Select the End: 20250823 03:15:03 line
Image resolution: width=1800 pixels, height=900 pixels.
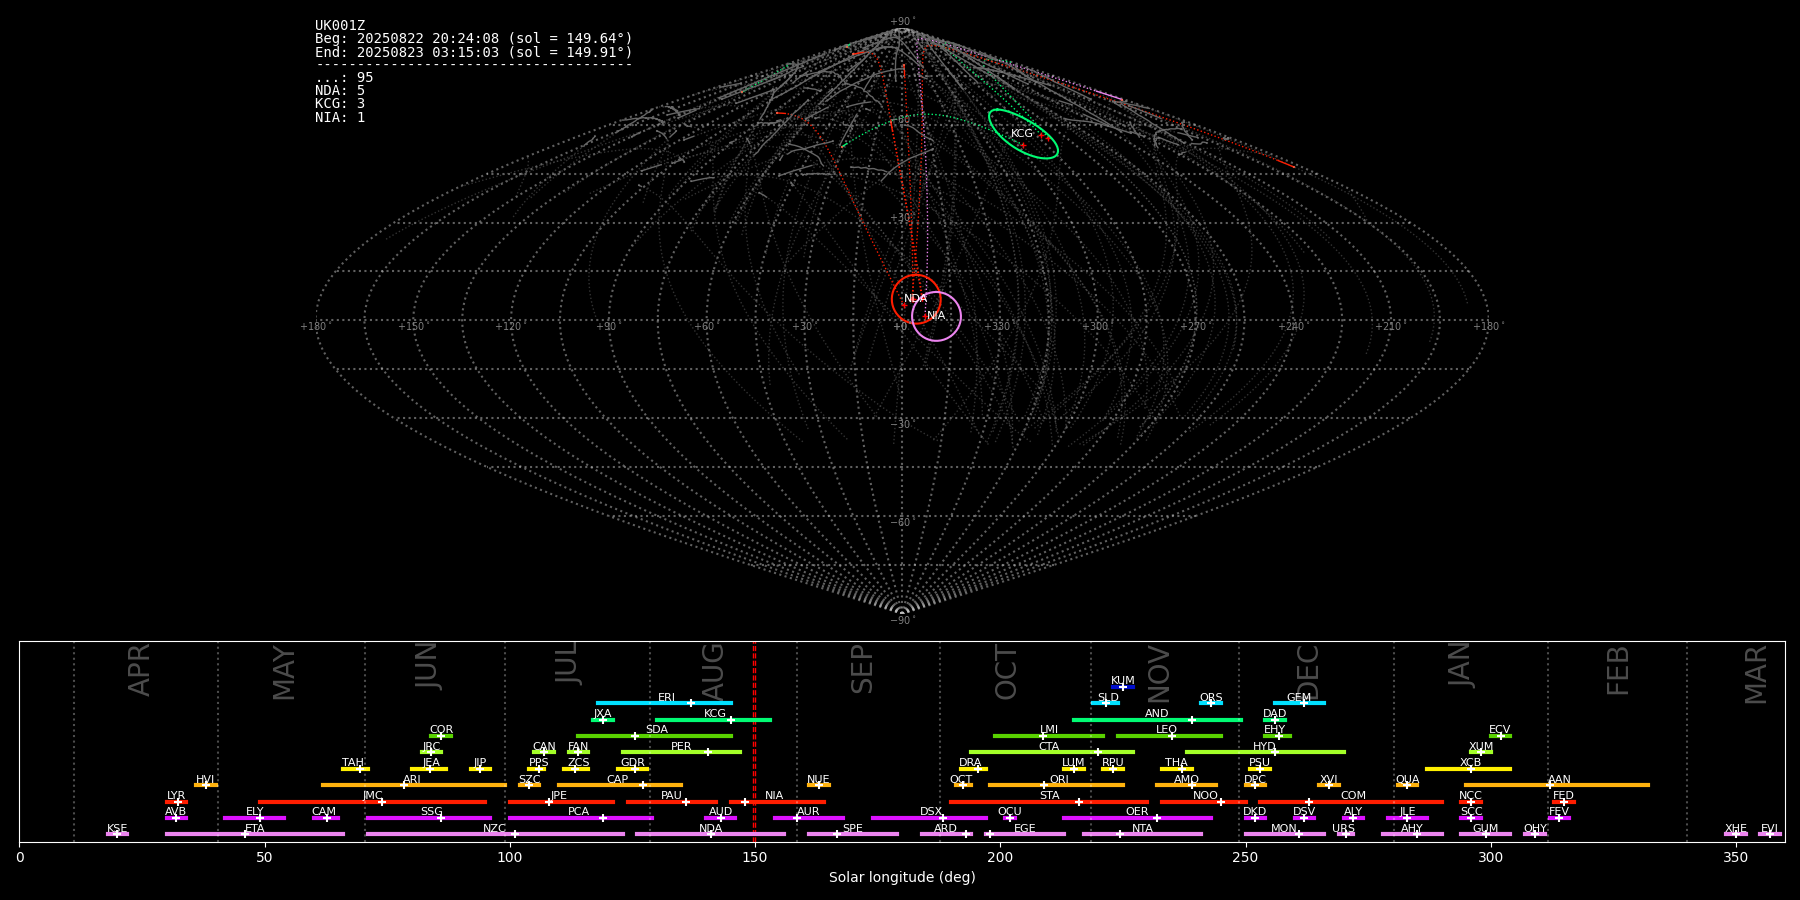[474, 52]
